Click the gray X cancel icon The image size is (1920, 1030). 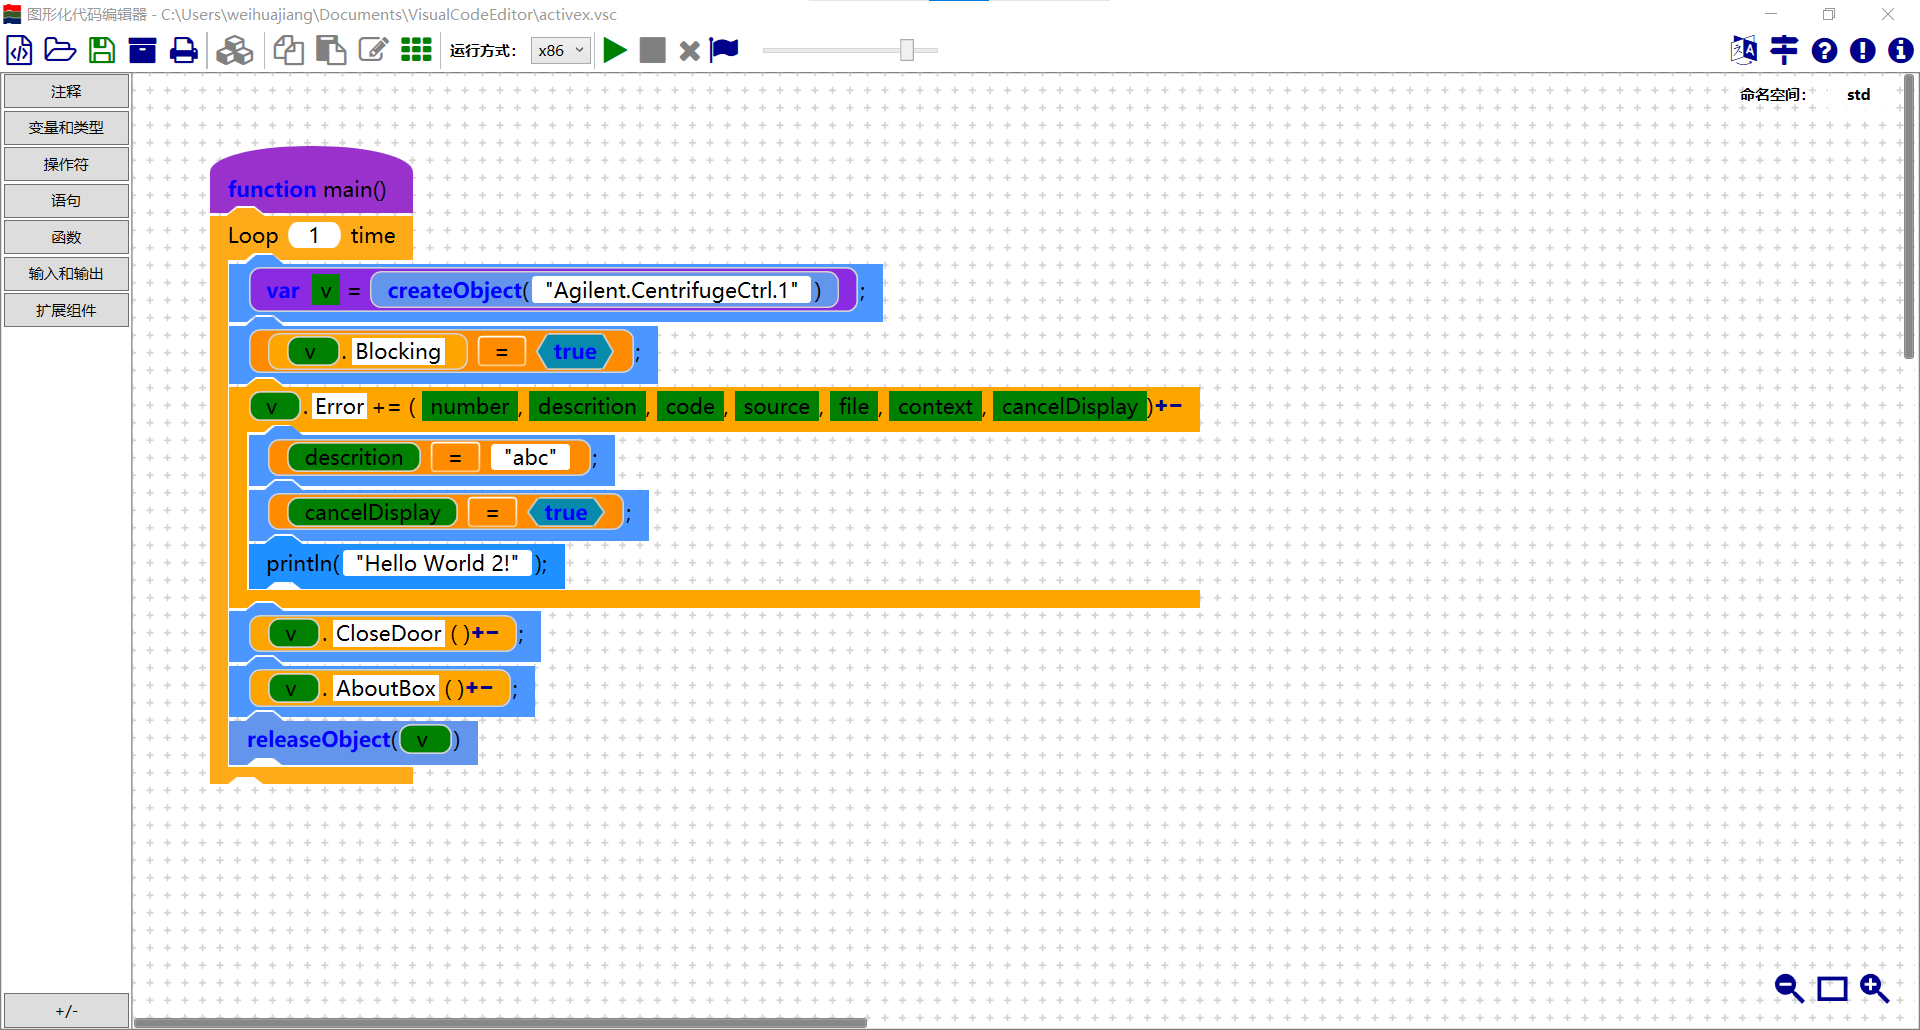pyautogui.click(x=690, y=51)
